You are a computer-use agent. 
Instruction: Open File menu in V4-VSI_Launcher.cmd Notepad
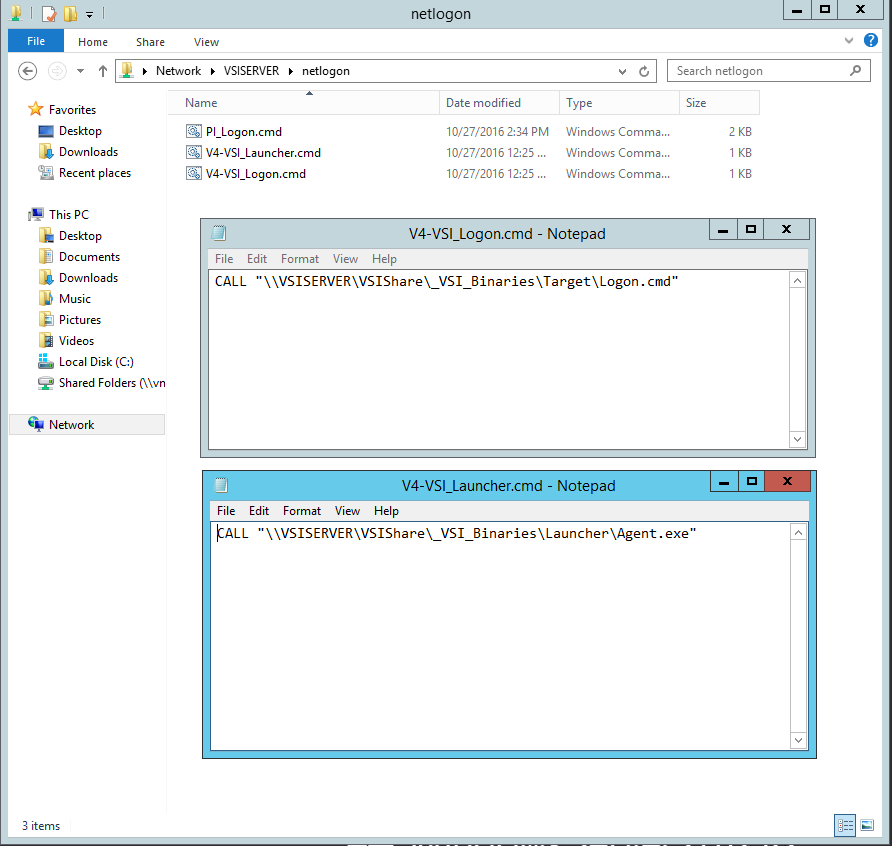click(226, 511)
